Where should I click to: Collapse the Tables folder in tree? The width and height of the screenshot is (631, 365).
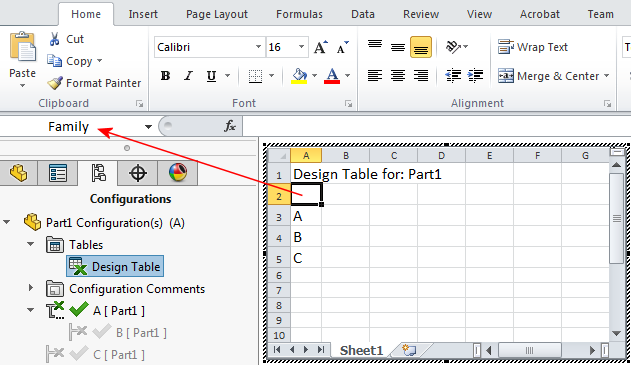[31, 244]
